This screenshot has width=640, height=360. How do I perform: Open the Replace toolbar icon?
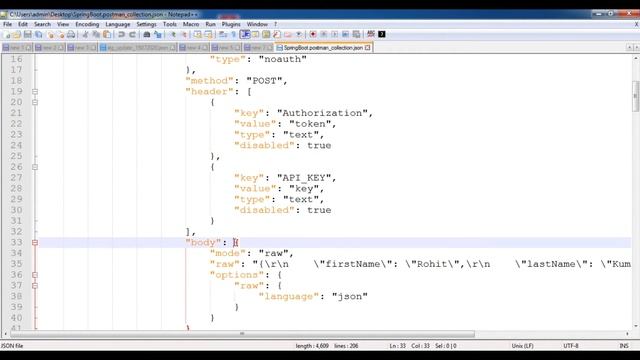(x=158, y=34)
